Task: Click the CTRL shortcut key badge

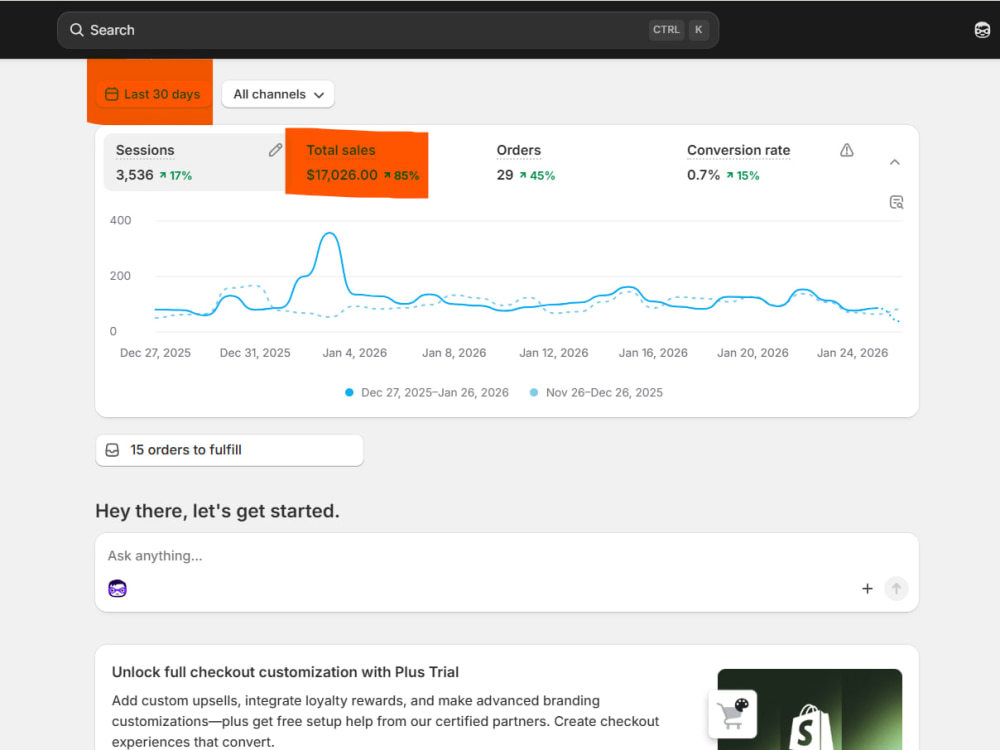Action: pos(666,30)
